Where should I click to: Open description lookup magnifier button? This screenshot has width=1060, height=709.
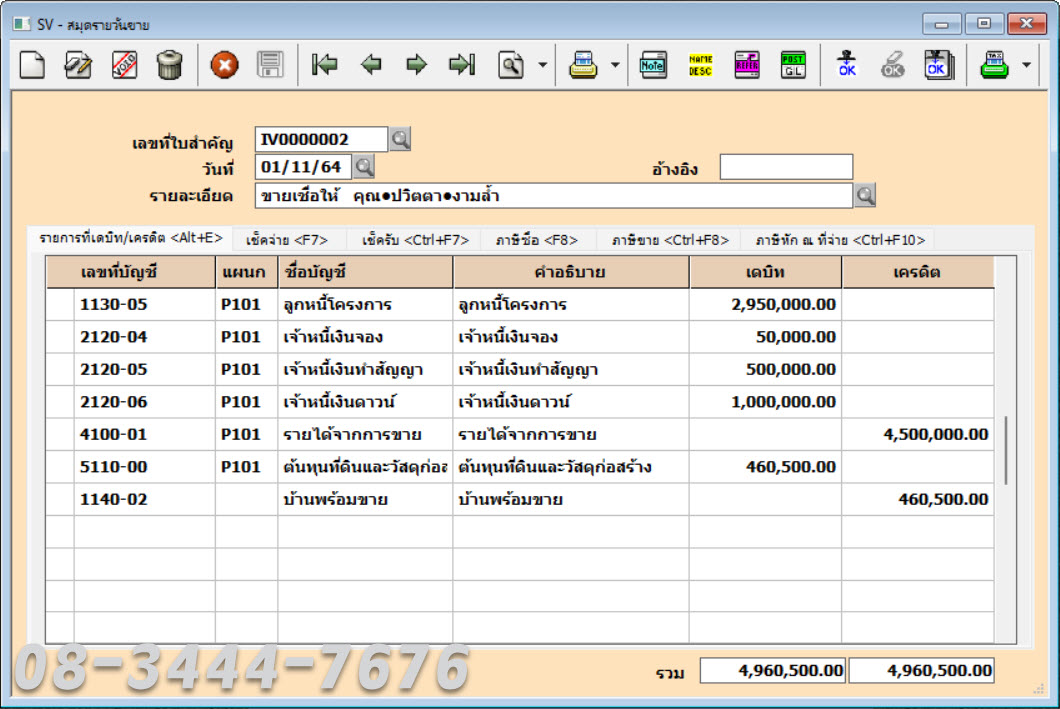(x=865, y=195)
